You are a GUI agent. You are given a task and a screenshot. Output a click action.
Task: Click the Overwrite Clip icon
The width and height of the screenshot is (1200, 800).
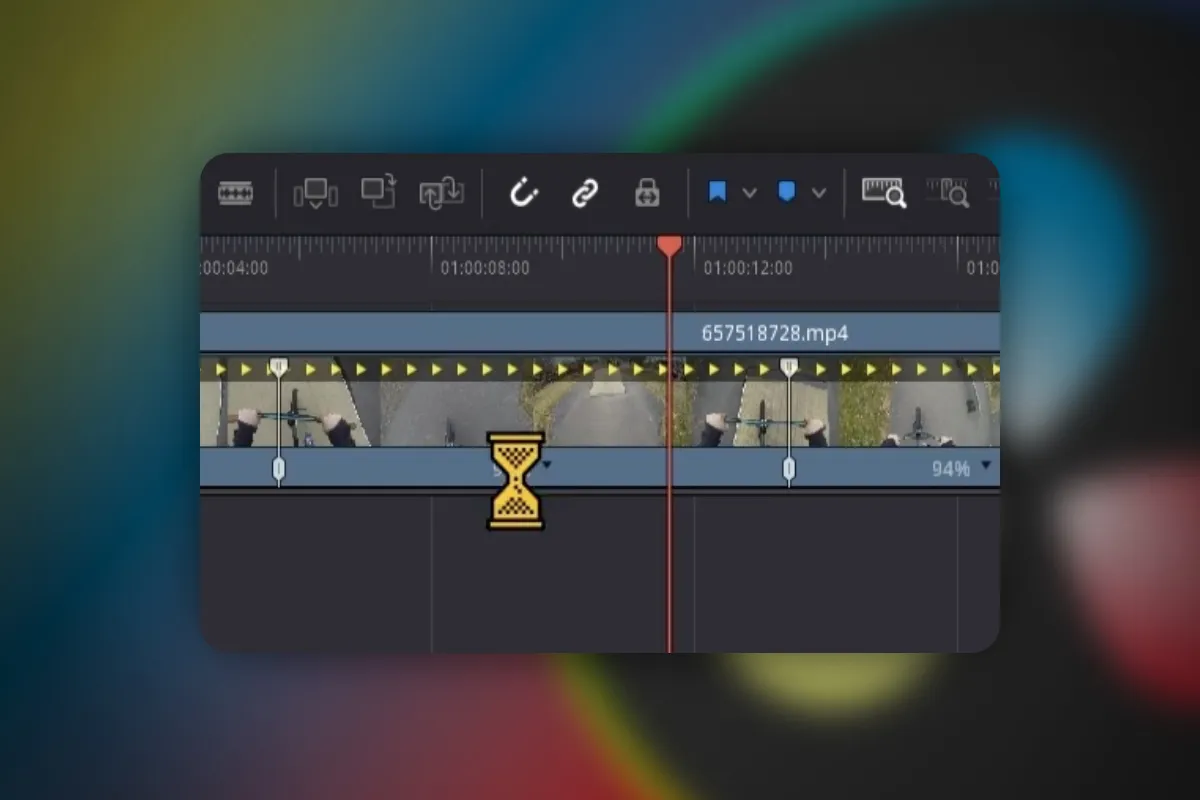click(x=379, y=192)
